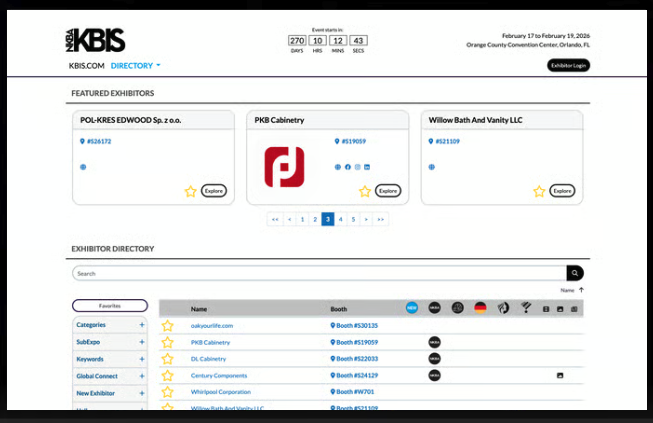Expand the Categories filter
This screenshot has width=653, height=423.
click(141, 325)
